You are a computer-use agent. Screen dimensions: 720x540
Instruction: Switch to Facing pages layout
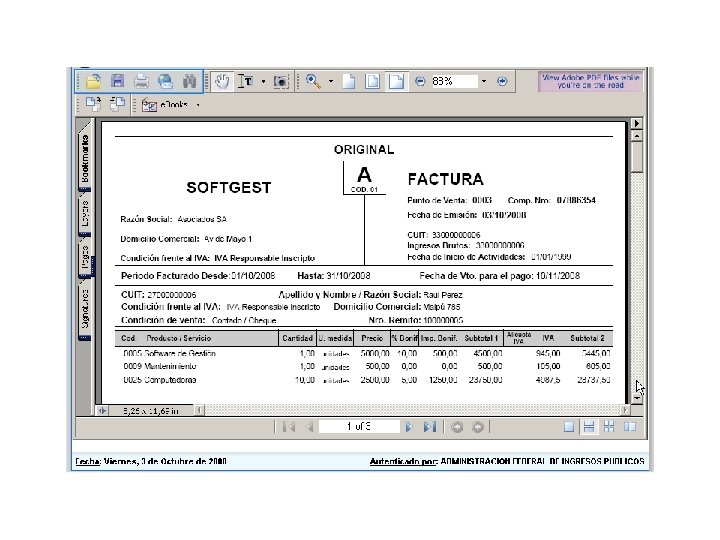pos(630,427)
